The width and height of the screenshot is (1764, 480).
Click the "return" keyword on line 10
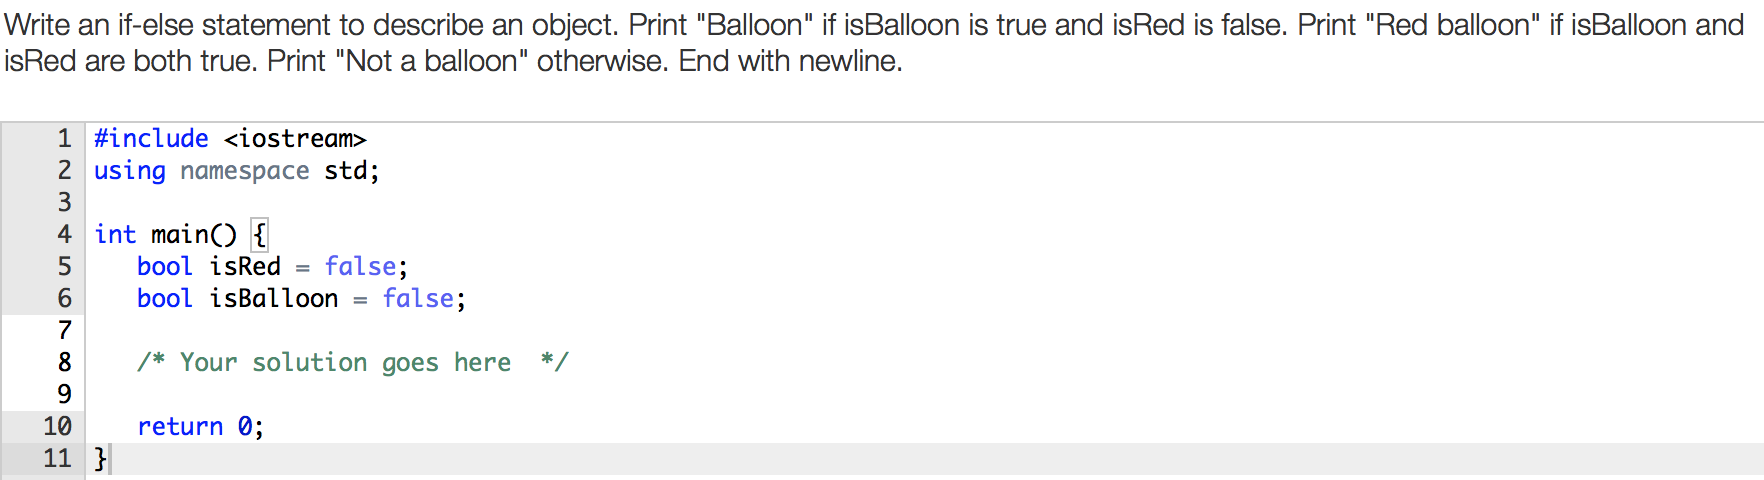180,427
